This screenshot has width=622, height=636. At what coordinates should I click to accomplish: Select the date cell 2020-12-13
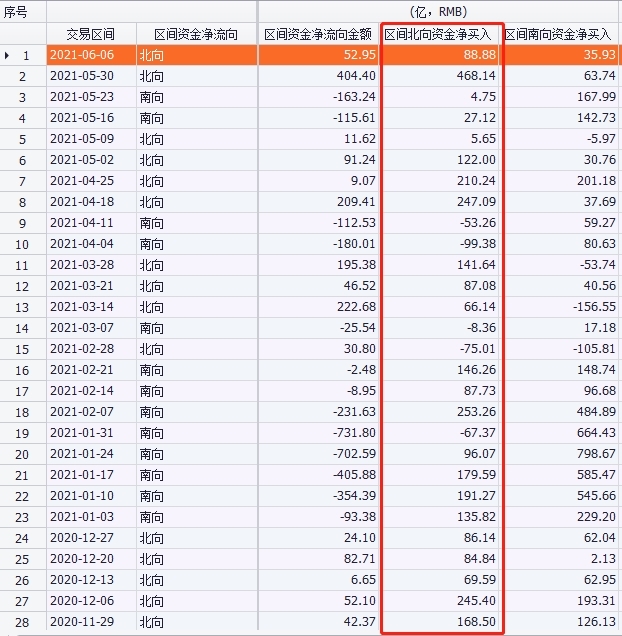(91, 580)
